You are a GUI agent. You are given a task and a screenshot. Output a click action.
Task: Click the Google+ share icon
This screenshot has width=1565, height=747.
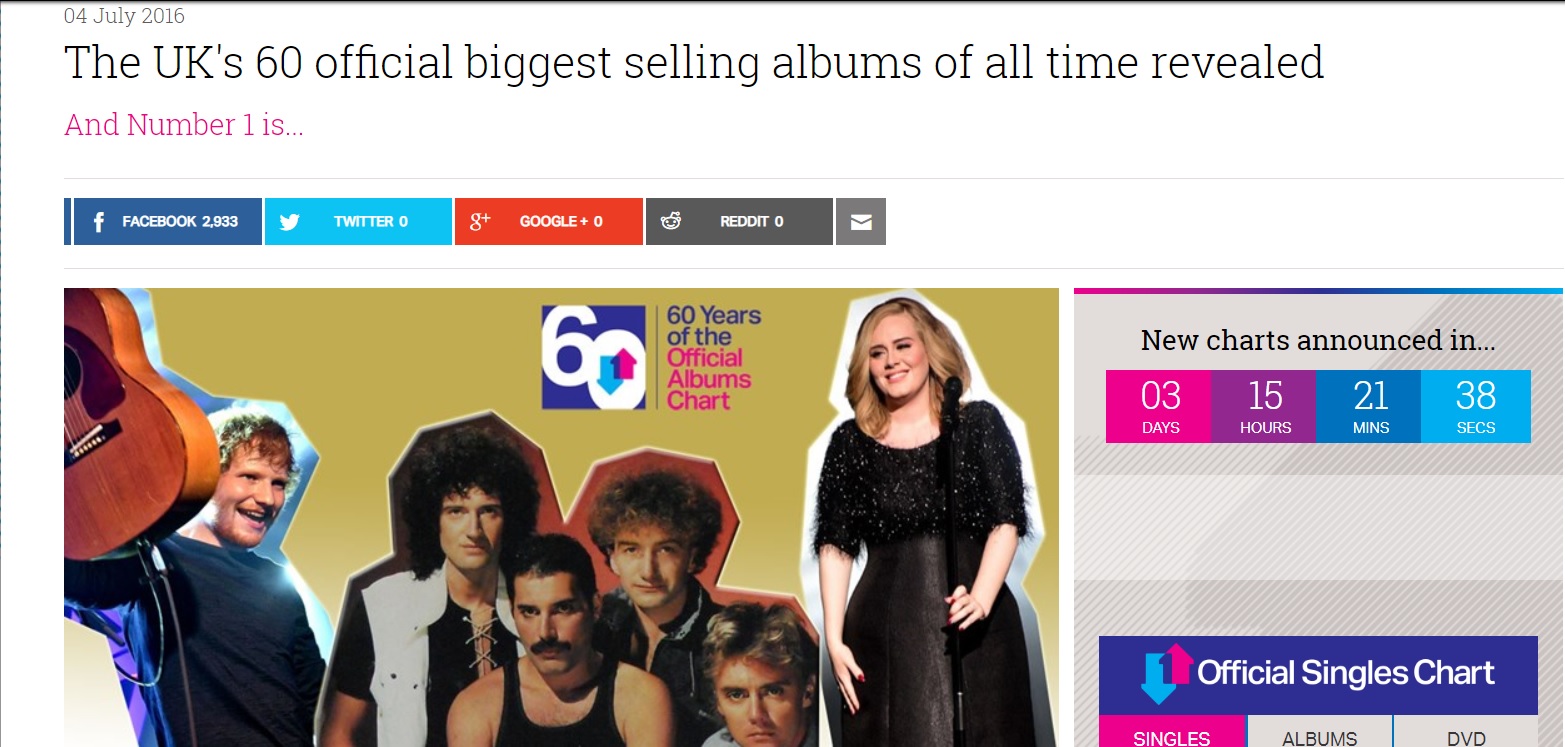[480, 221]
